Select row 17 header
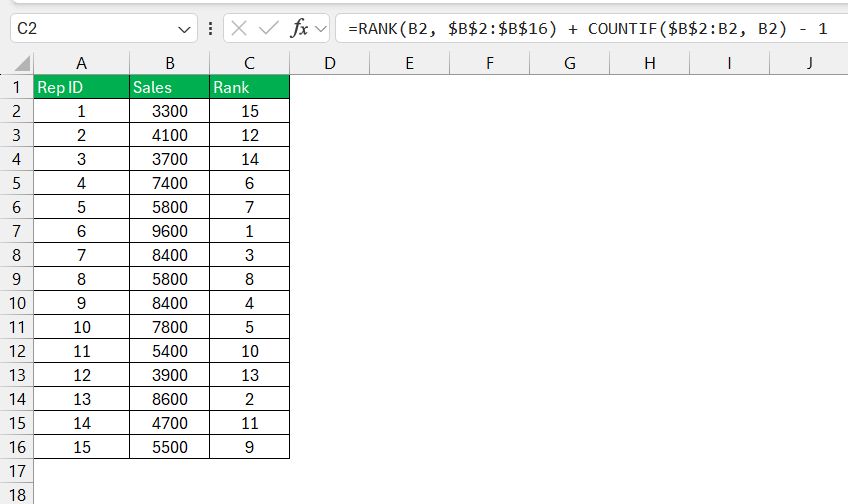Image resolution: width=848 pixels, height=504 pixels. pyautogui.click(x=17, y=471)
